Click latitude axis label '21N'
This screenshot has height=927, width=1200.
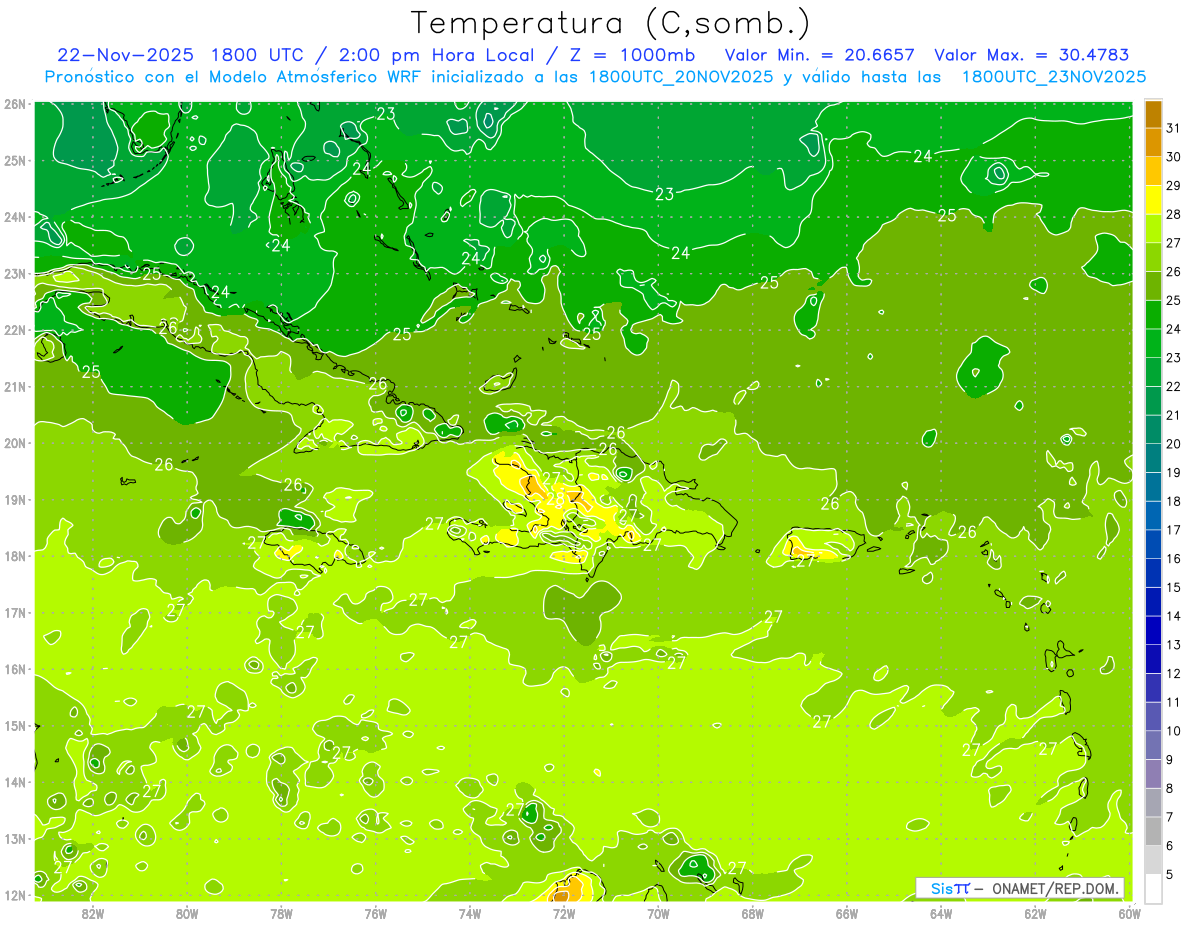(14, 386)
